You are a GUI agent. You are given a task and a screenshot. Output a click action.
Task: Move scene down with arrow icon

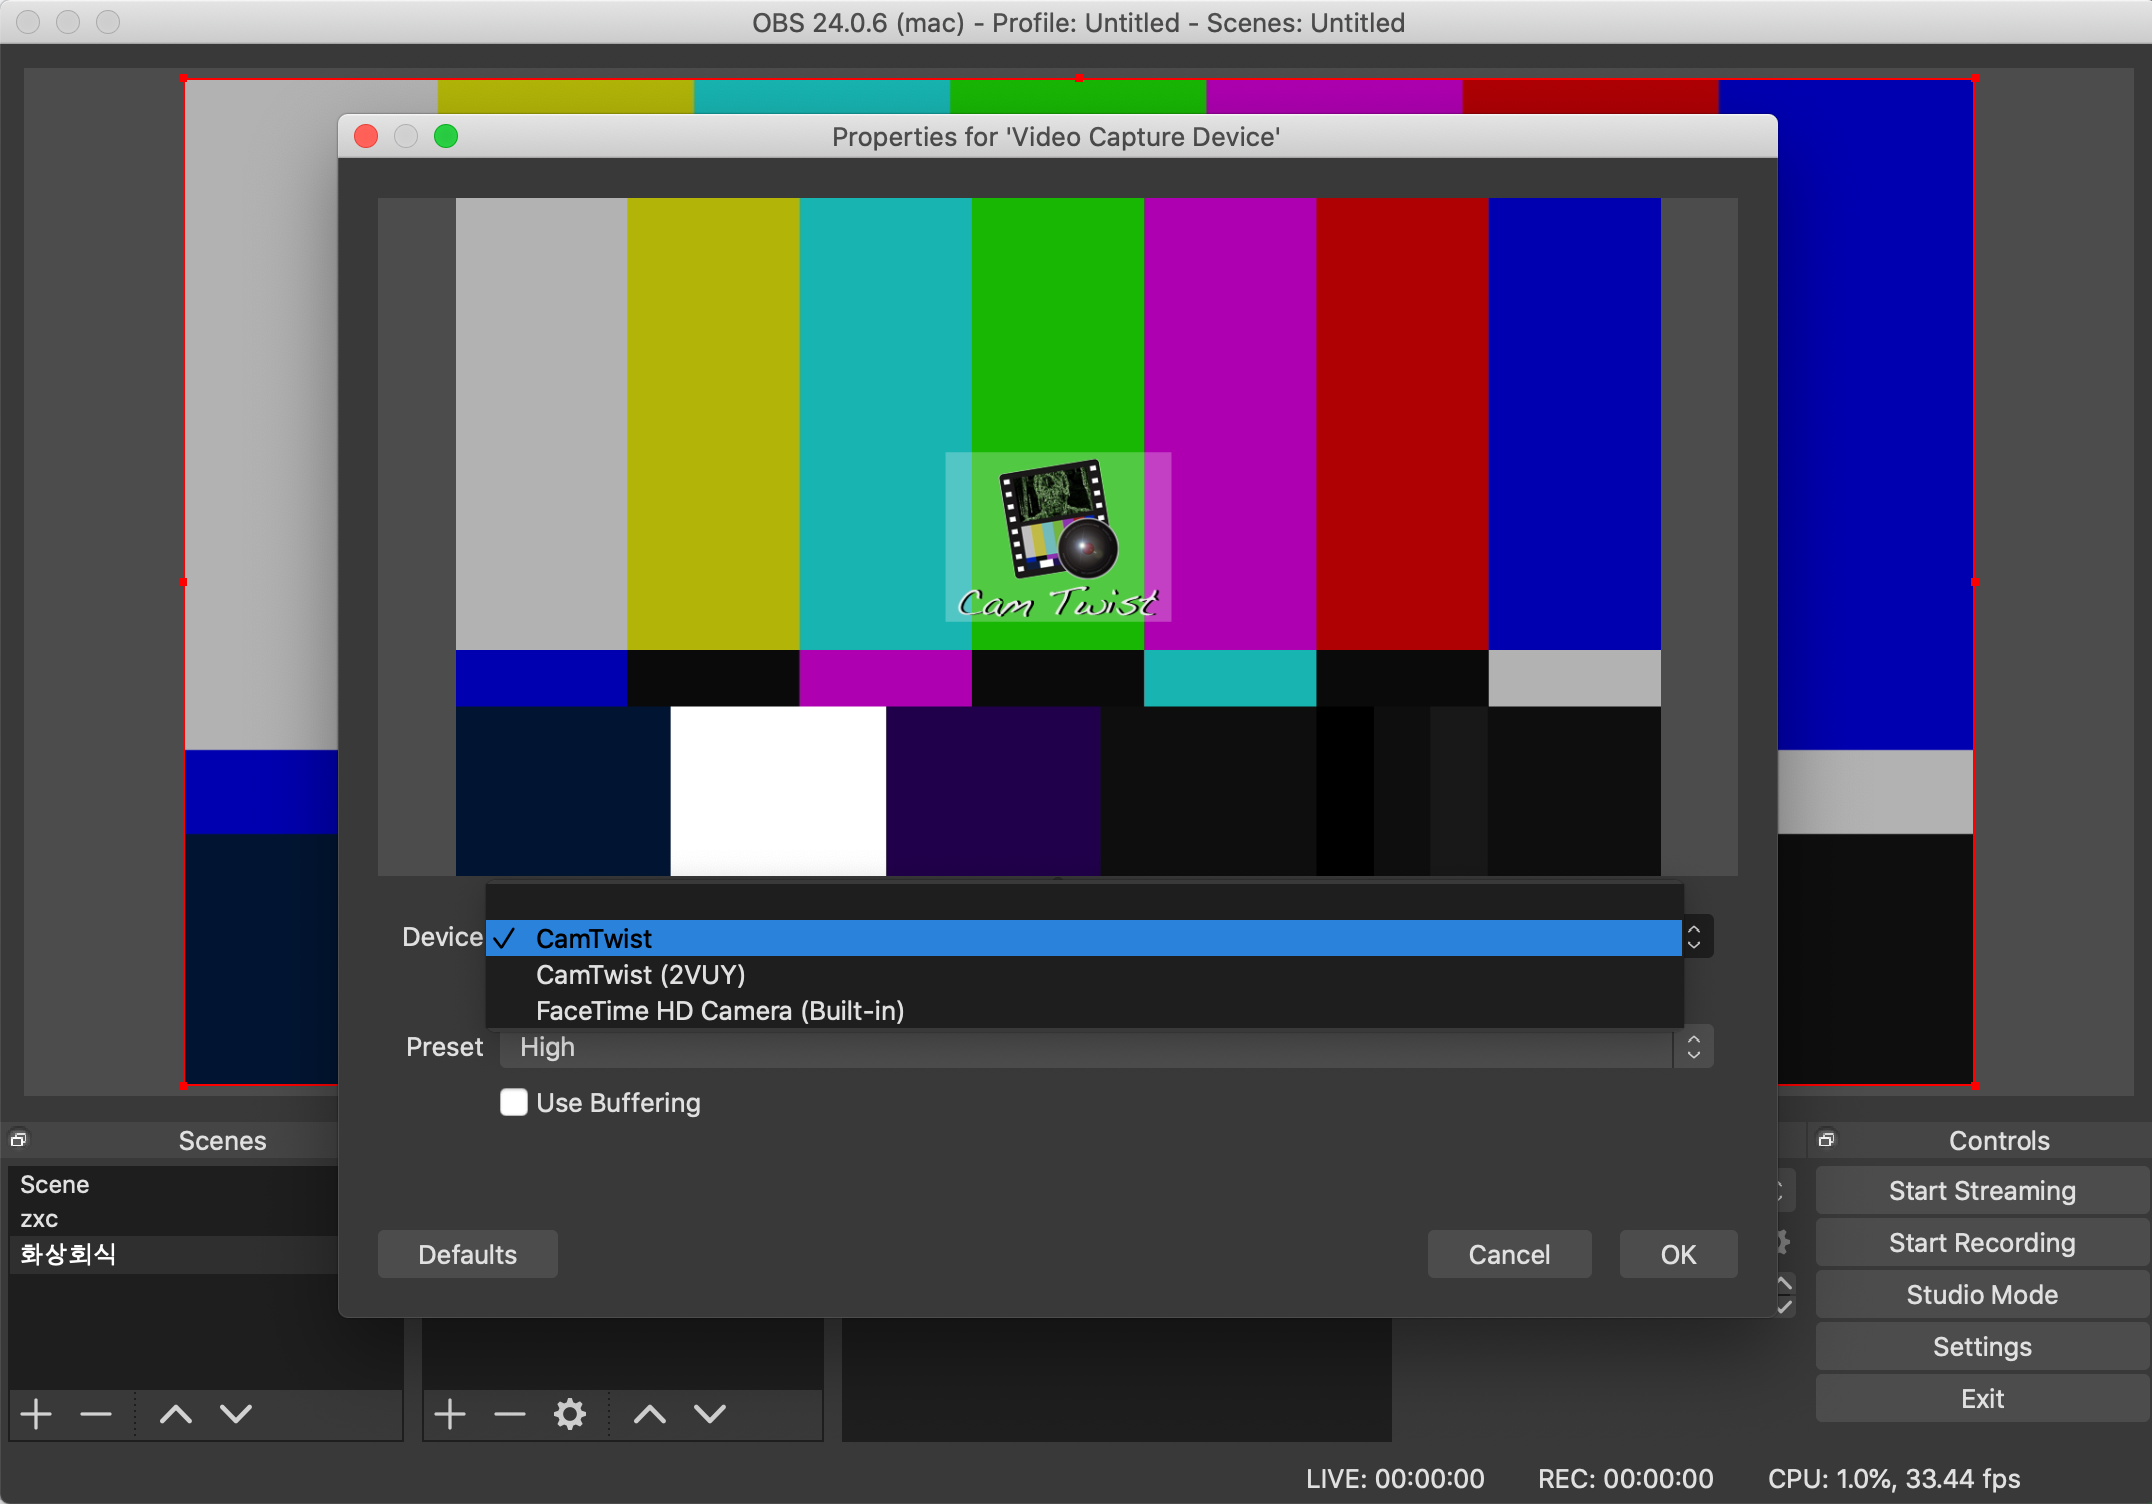[x=236, y=1414]
